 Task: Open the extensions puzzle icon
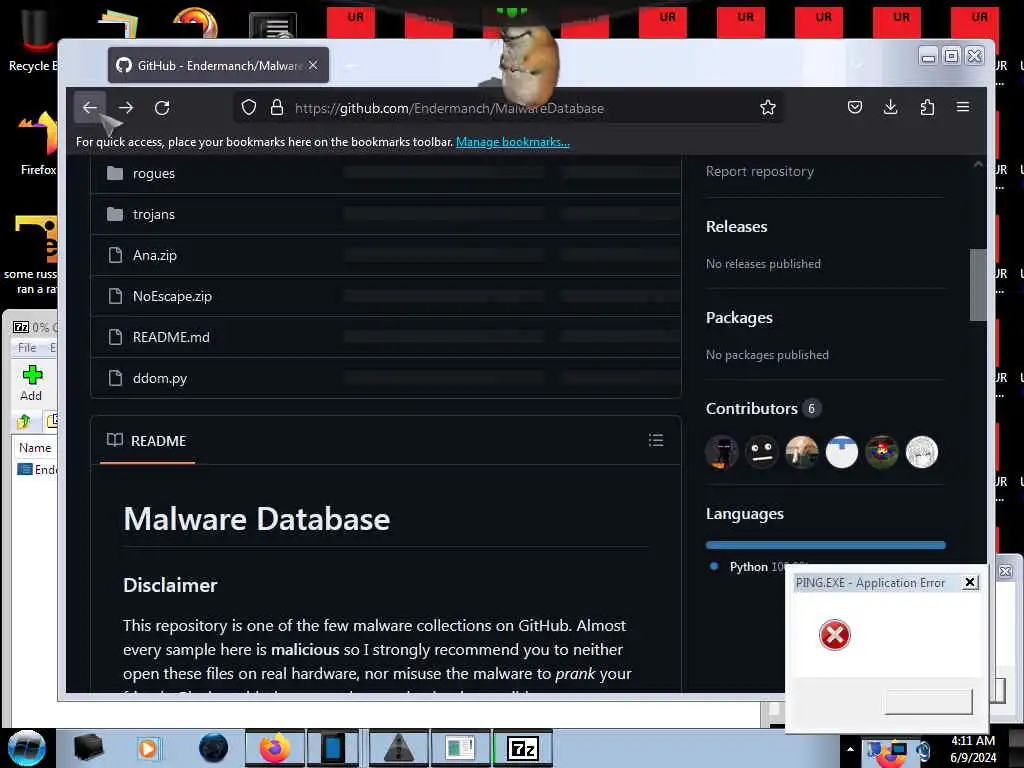[x=927, y=108]
